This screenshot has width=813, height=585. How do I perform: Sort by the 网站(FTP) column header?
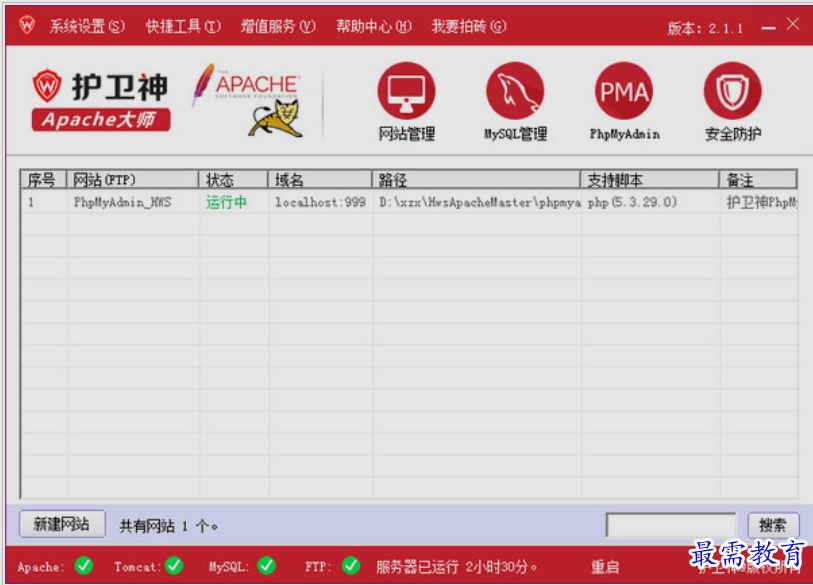132,179
